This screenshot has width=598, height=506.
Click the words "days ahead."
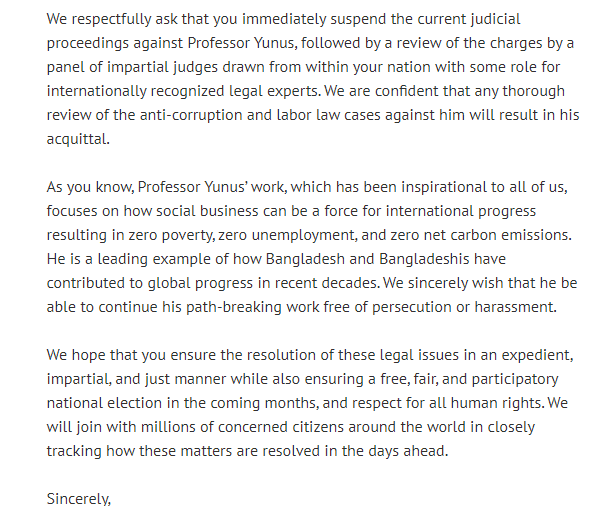[x=408, y=451]
